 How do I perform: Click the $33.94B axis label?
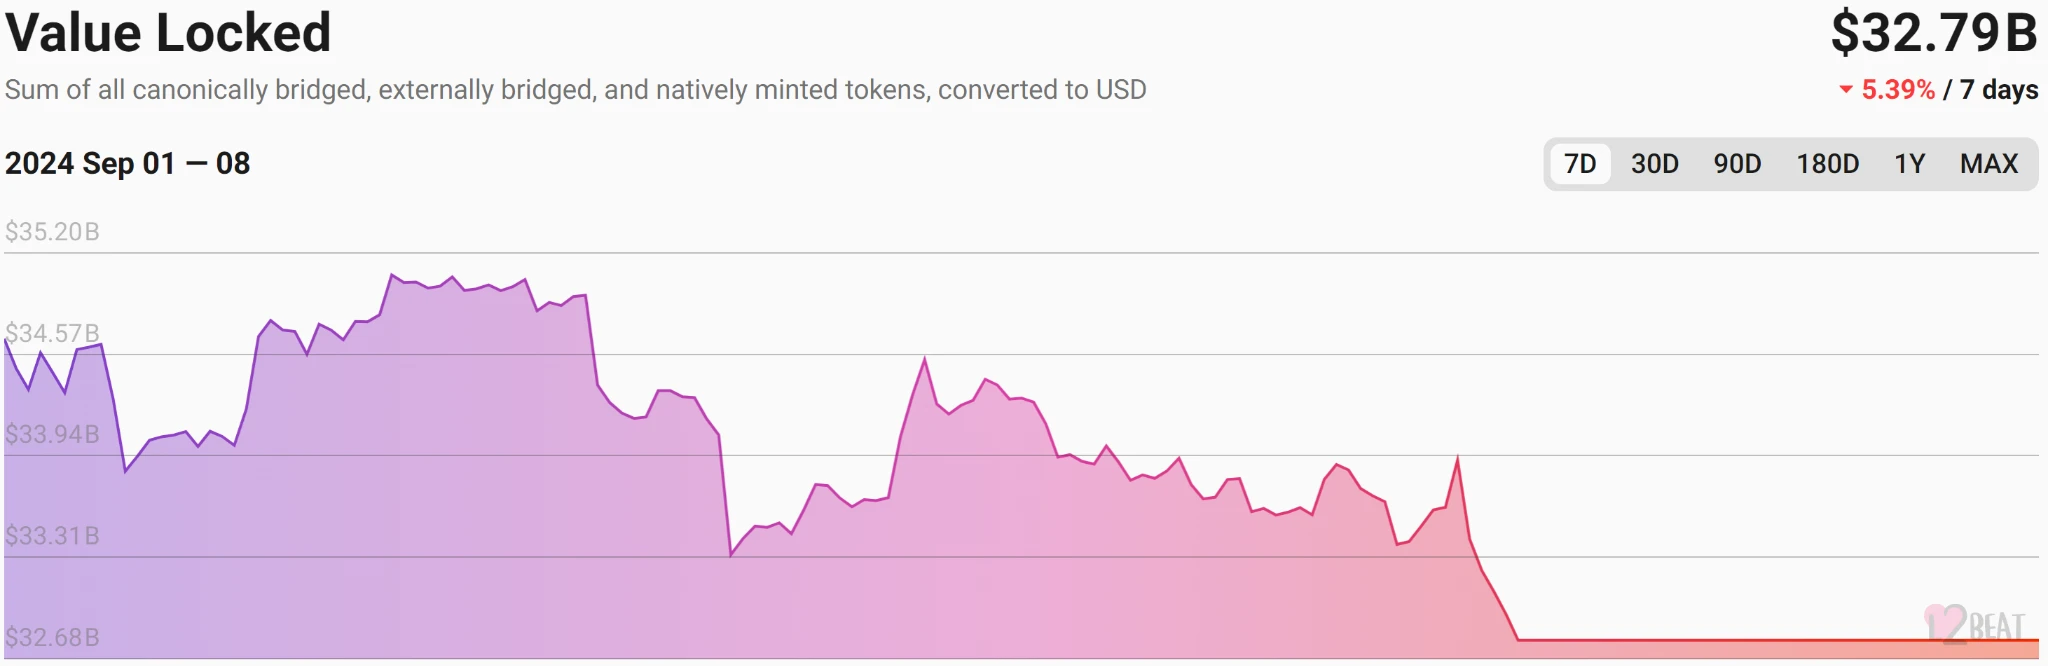pyautogui.click(x=52, y=434)
